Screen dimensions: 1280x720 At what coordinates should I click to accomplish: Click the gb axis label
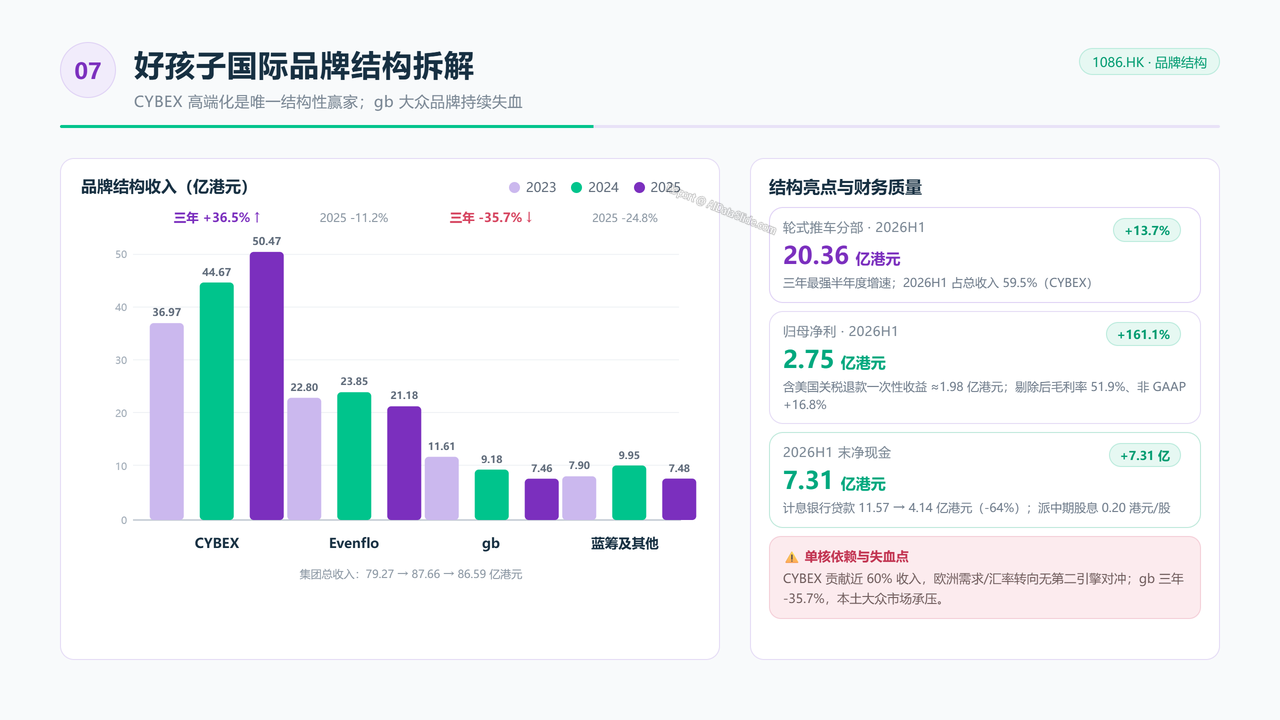[491, 544]
